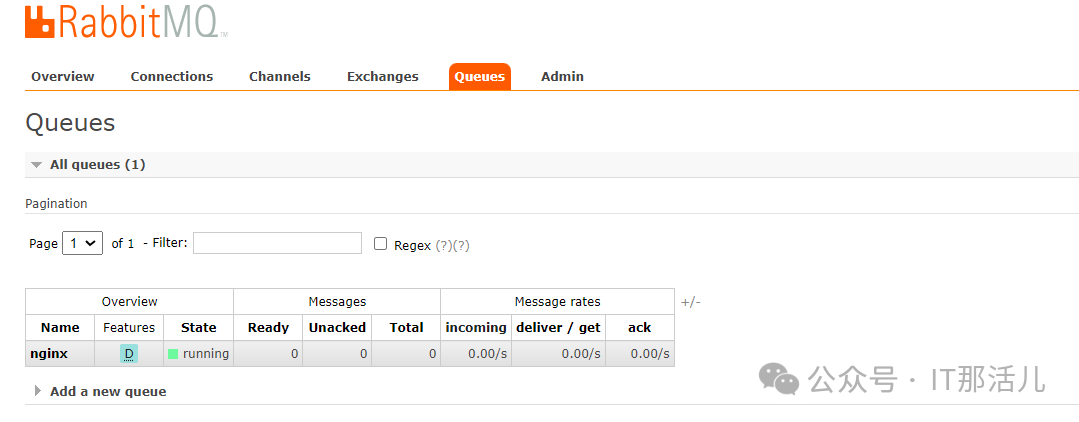Switch to the Overview tab
The height and width of the screenshot is (422, 1079).
(63, 77)
